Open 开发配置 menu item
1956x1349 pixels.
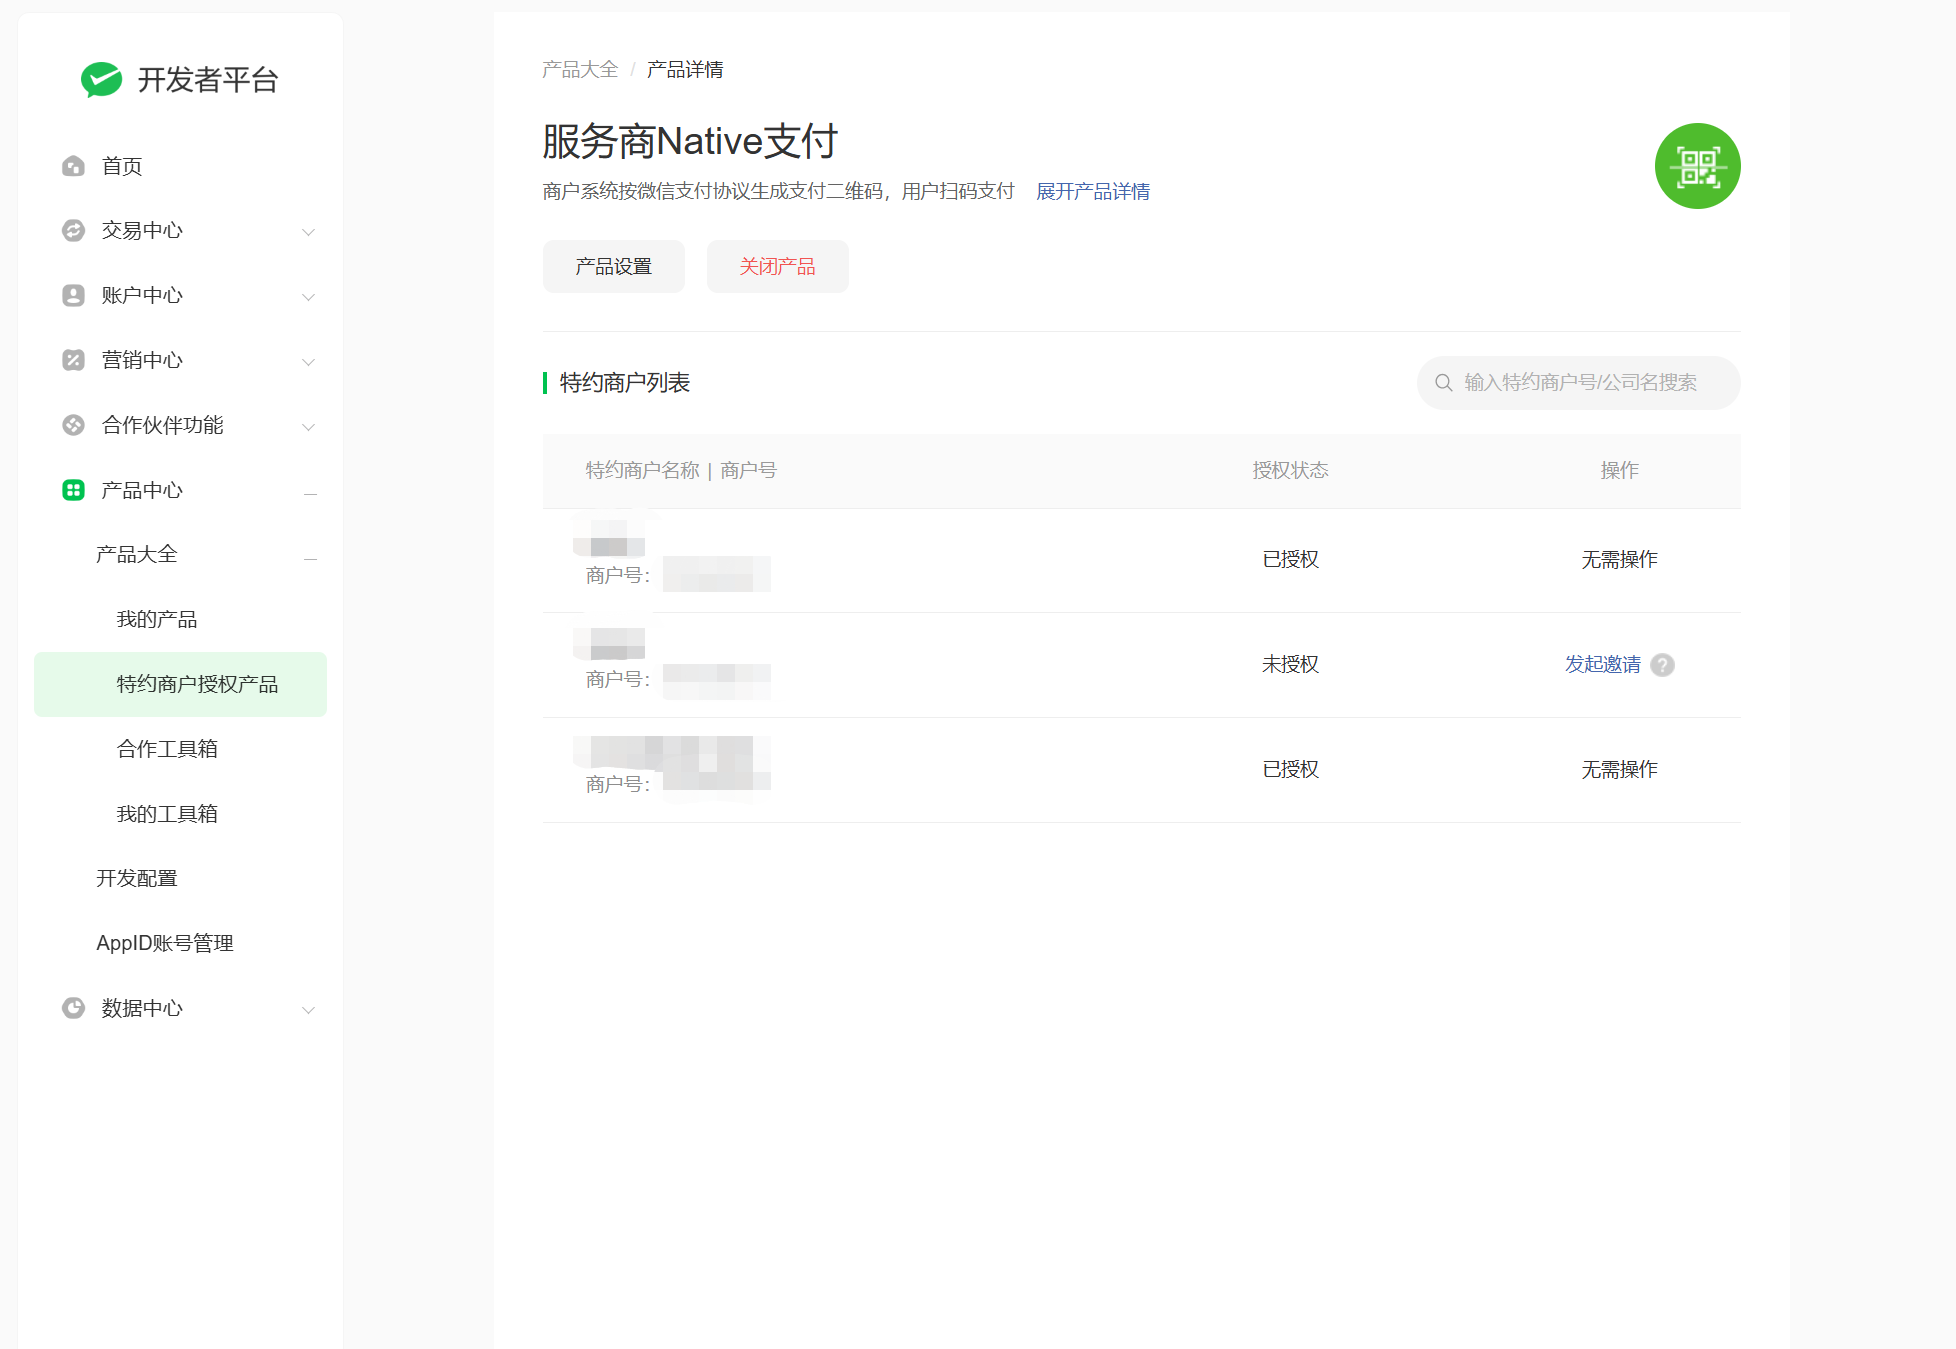pyautogui.click(x=137, y=878)
